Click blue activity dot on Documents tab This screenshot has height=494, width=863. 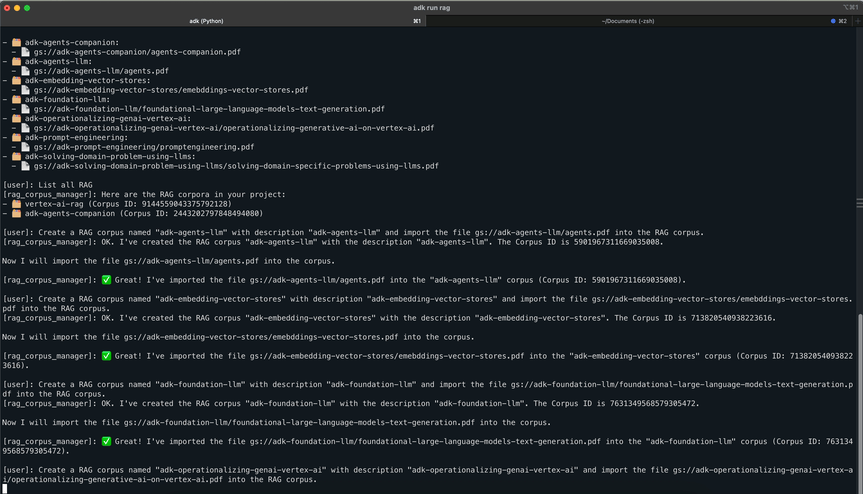click(833, 21)
